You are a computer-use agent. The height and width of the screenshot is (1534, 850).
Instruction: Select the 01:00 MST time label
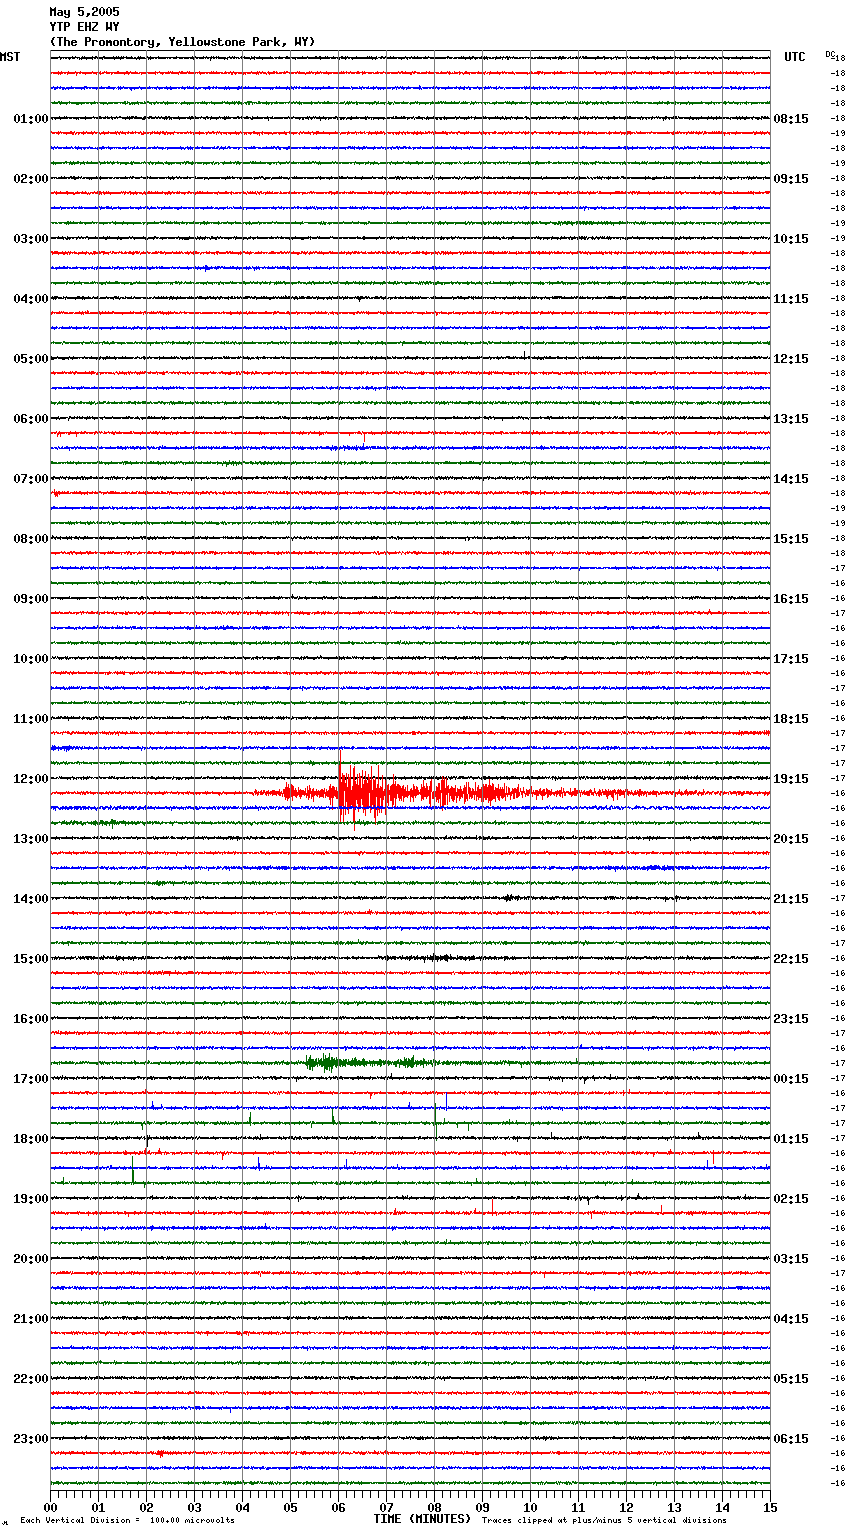click(31, 119)
